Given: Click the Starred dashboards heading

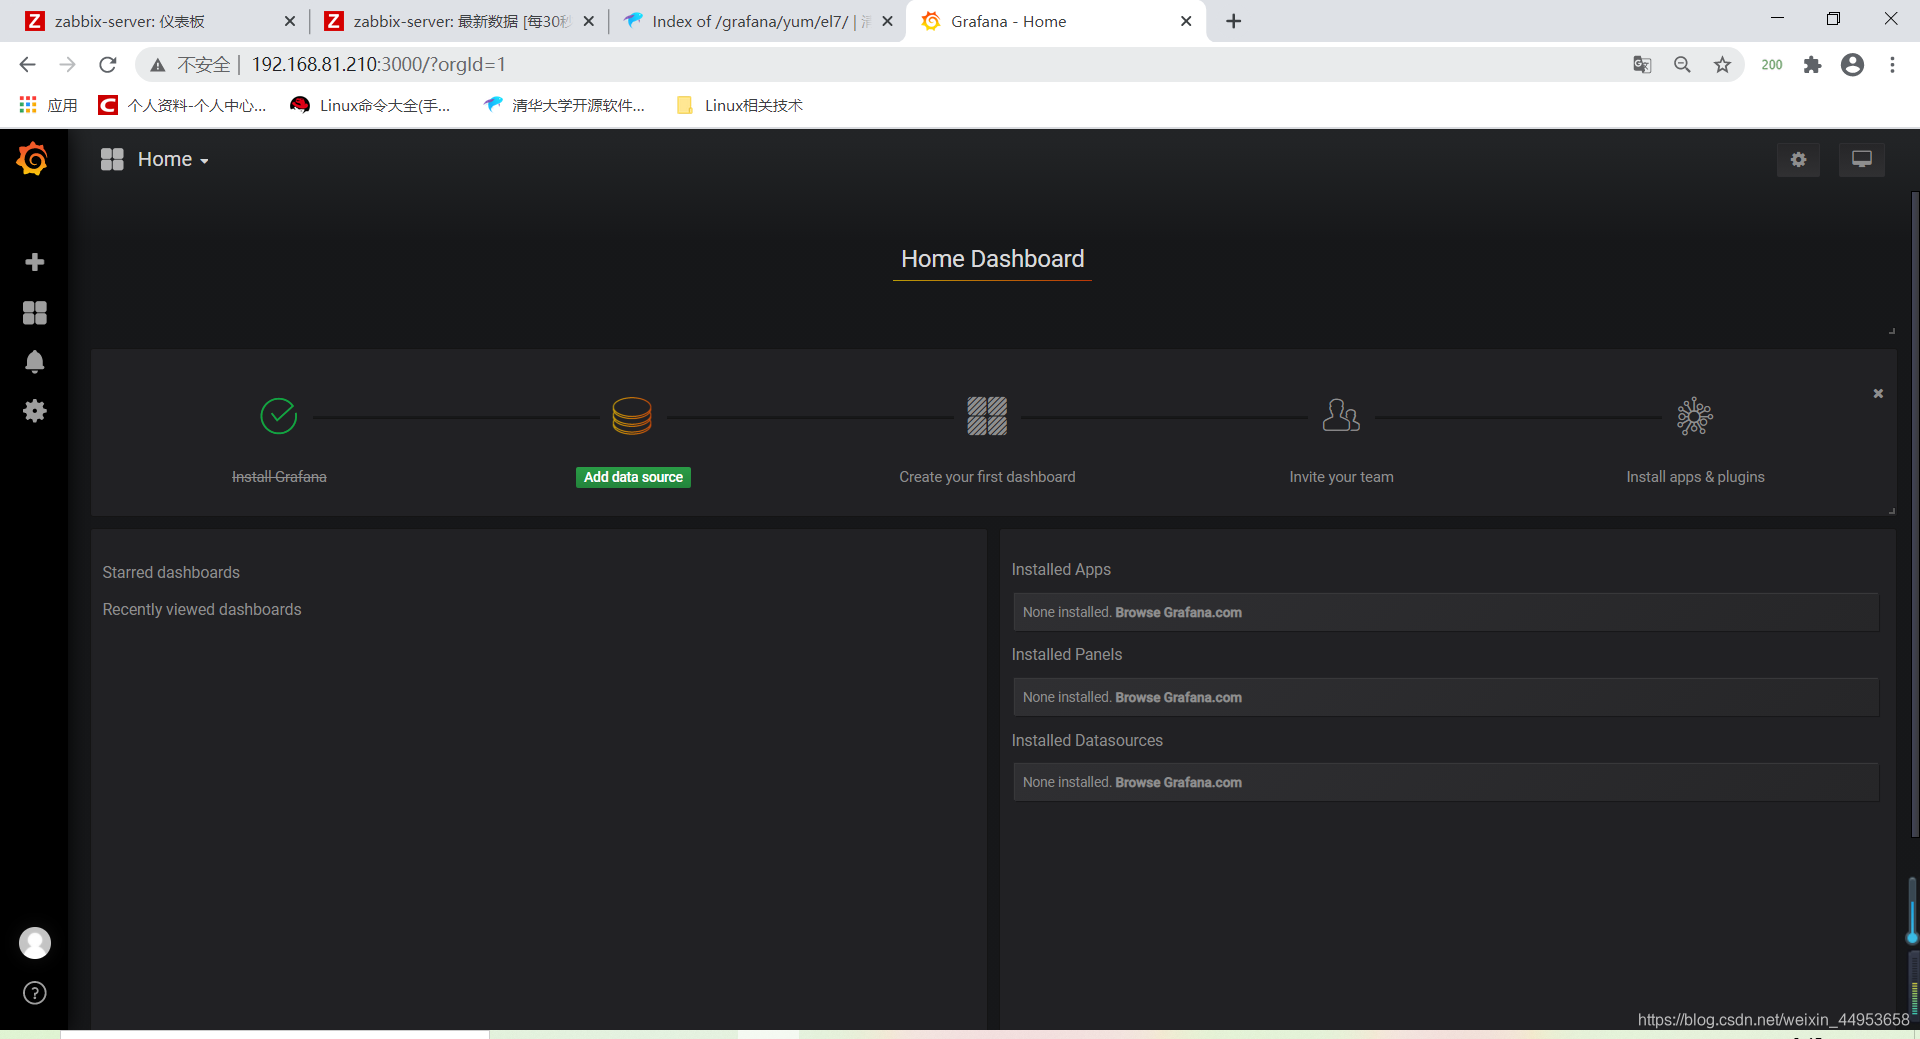Looking at the screenshot, I should tap(171, 572).
